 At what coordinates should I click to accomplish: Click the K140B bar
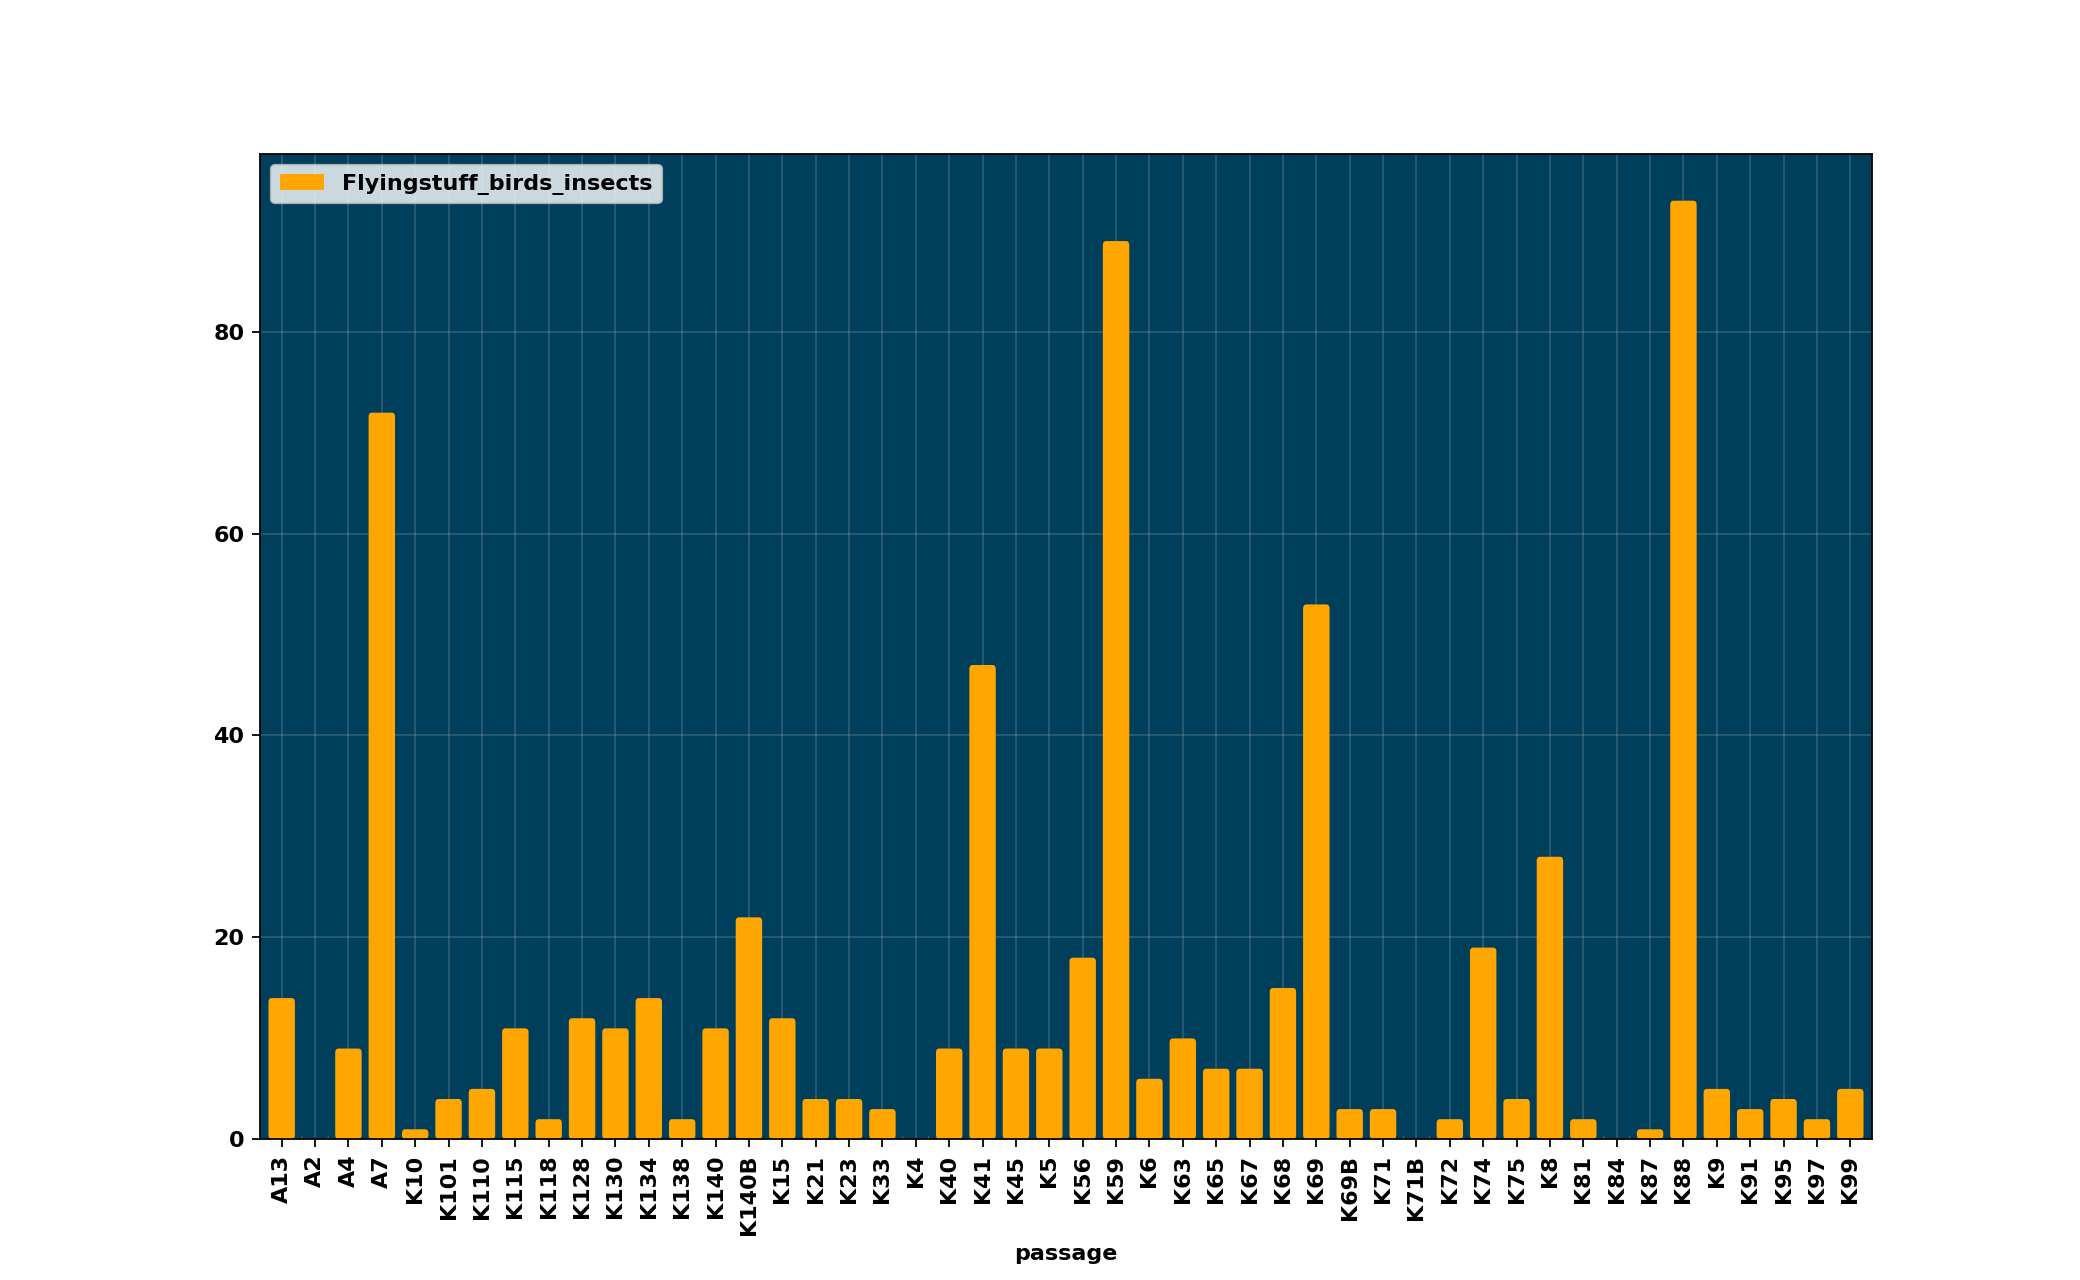point(749,1028)
